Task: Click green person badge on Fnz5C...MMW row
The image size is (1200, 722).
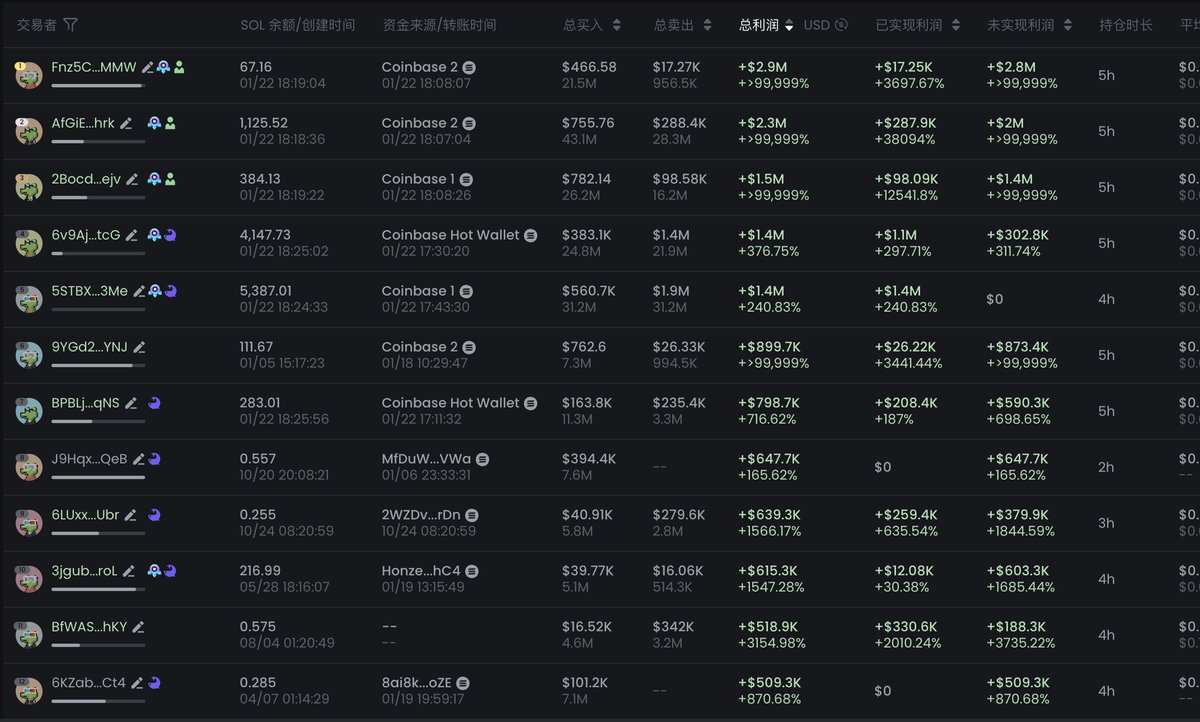Action: point(179,67)
